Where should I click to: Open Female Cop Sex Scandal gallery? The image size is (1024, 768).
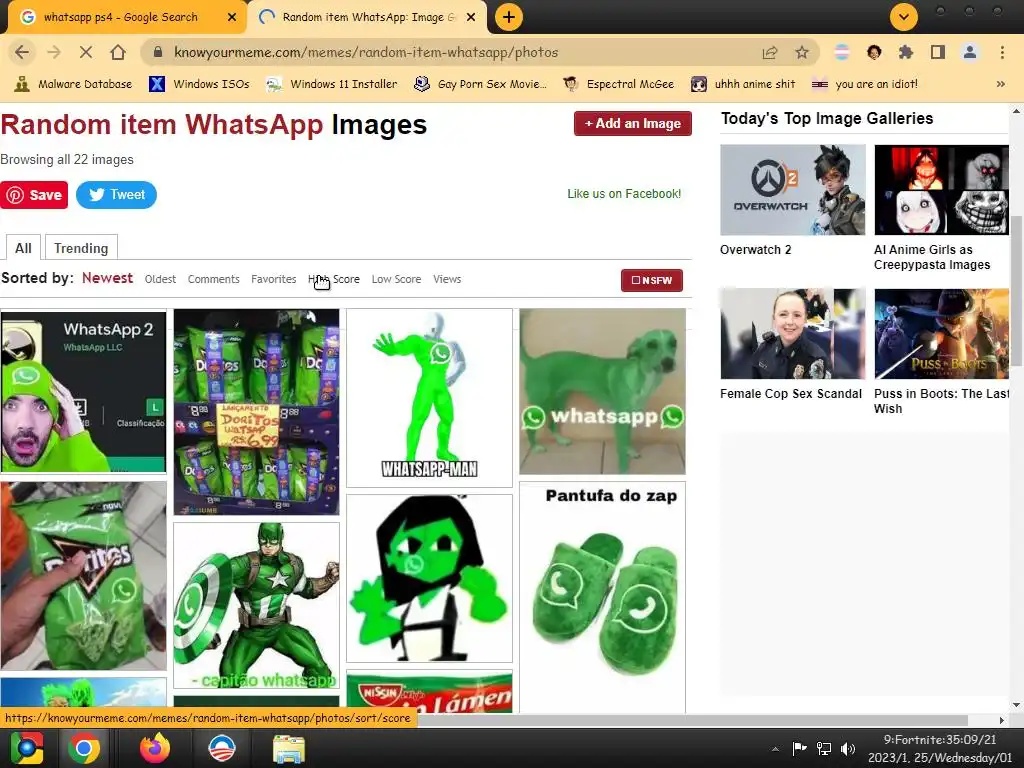793,334
